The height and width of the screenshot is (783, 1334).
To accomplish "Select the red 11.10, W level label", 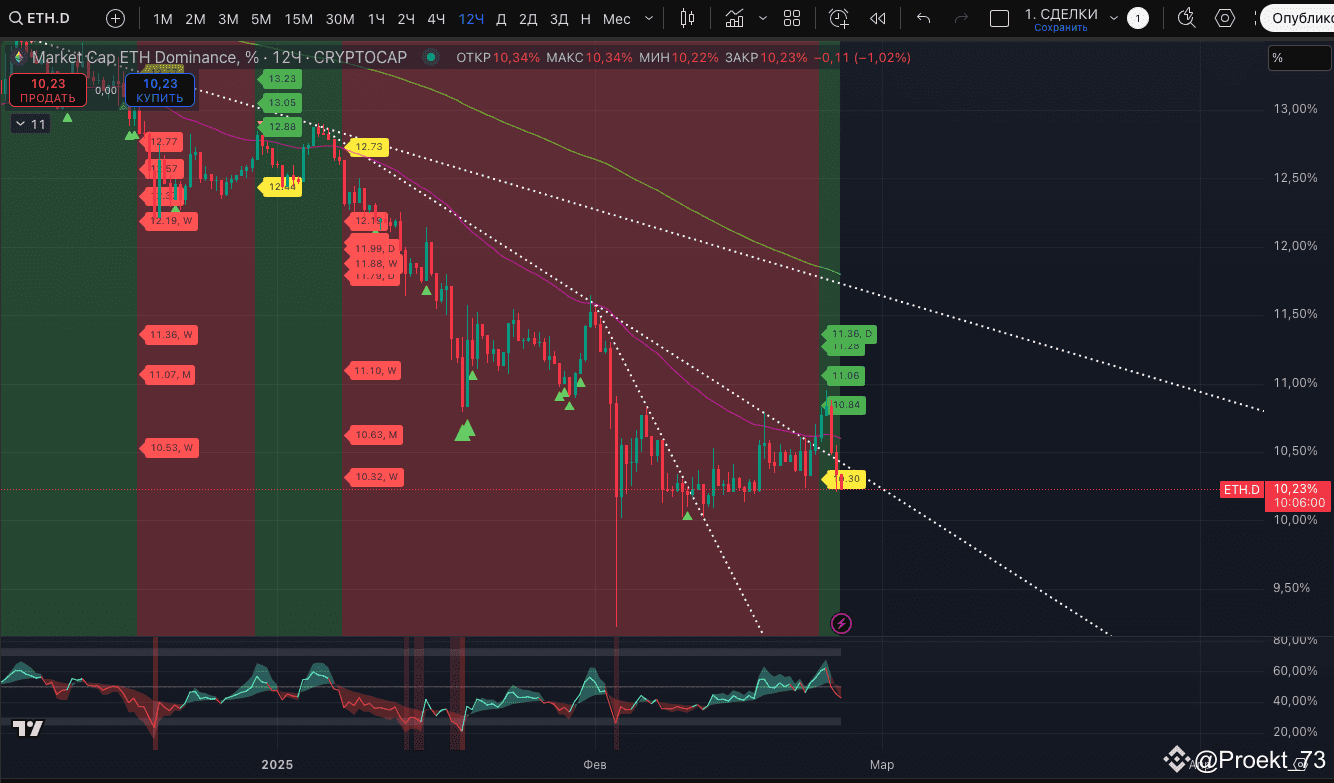I will 375,371.
